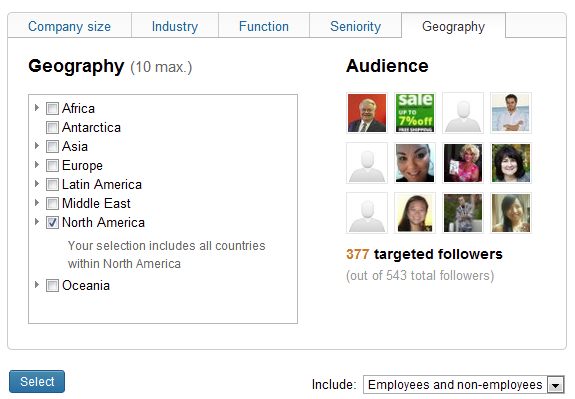Expand the Middle East arrow

(37, 202)
